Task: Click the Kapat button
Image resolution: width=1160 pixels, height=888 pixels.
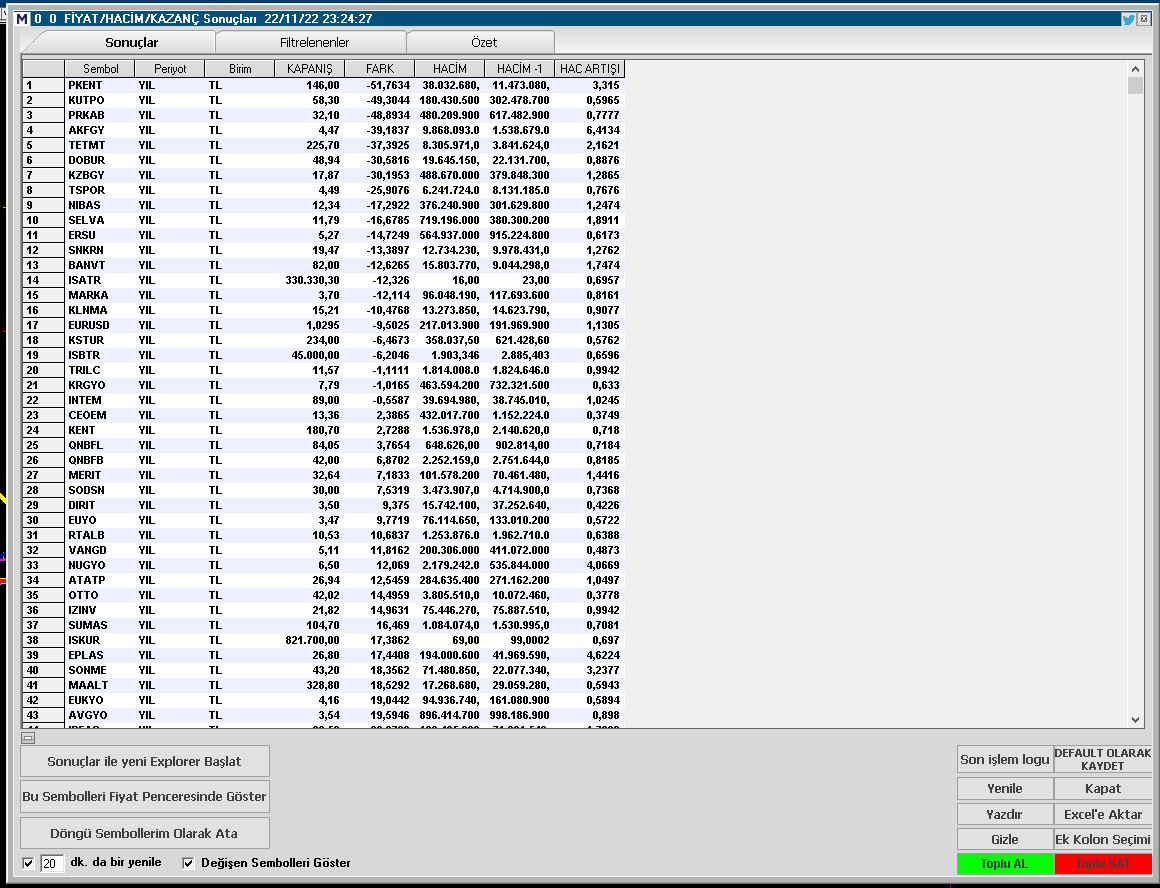Action: click(x=1102, y=789)
